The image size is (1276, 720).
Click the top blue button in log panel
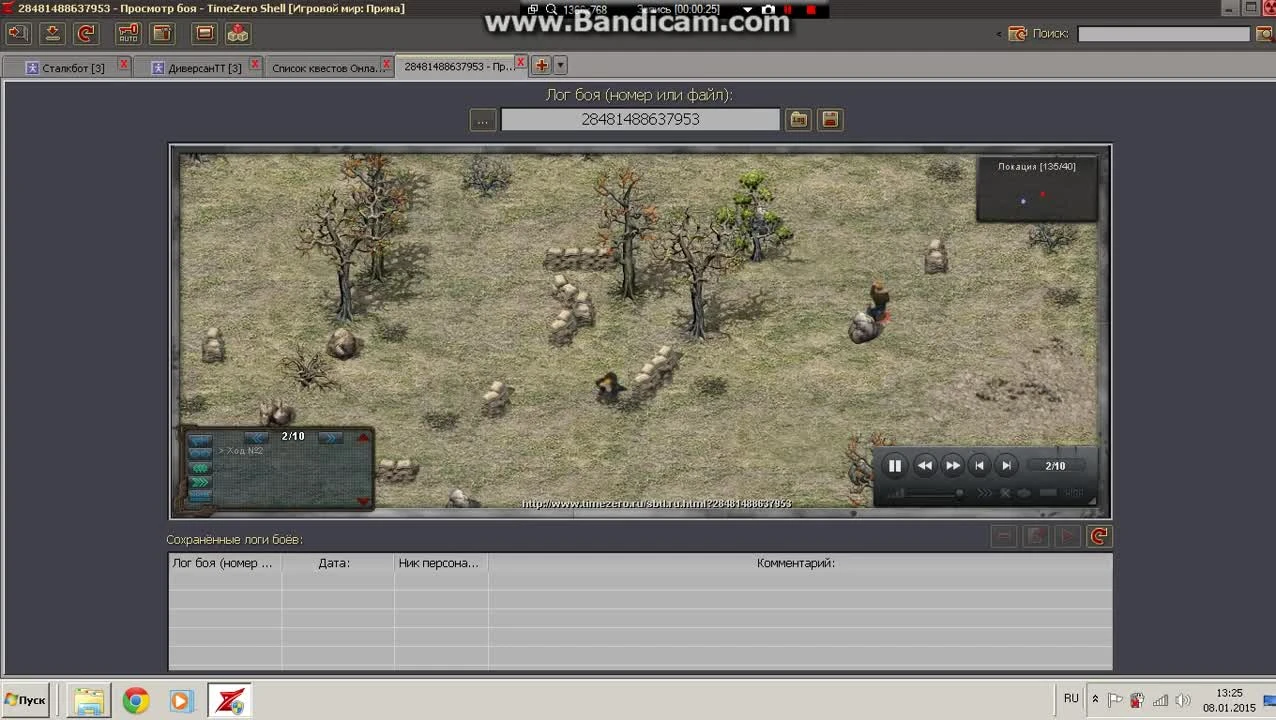(x=200, y=440)
